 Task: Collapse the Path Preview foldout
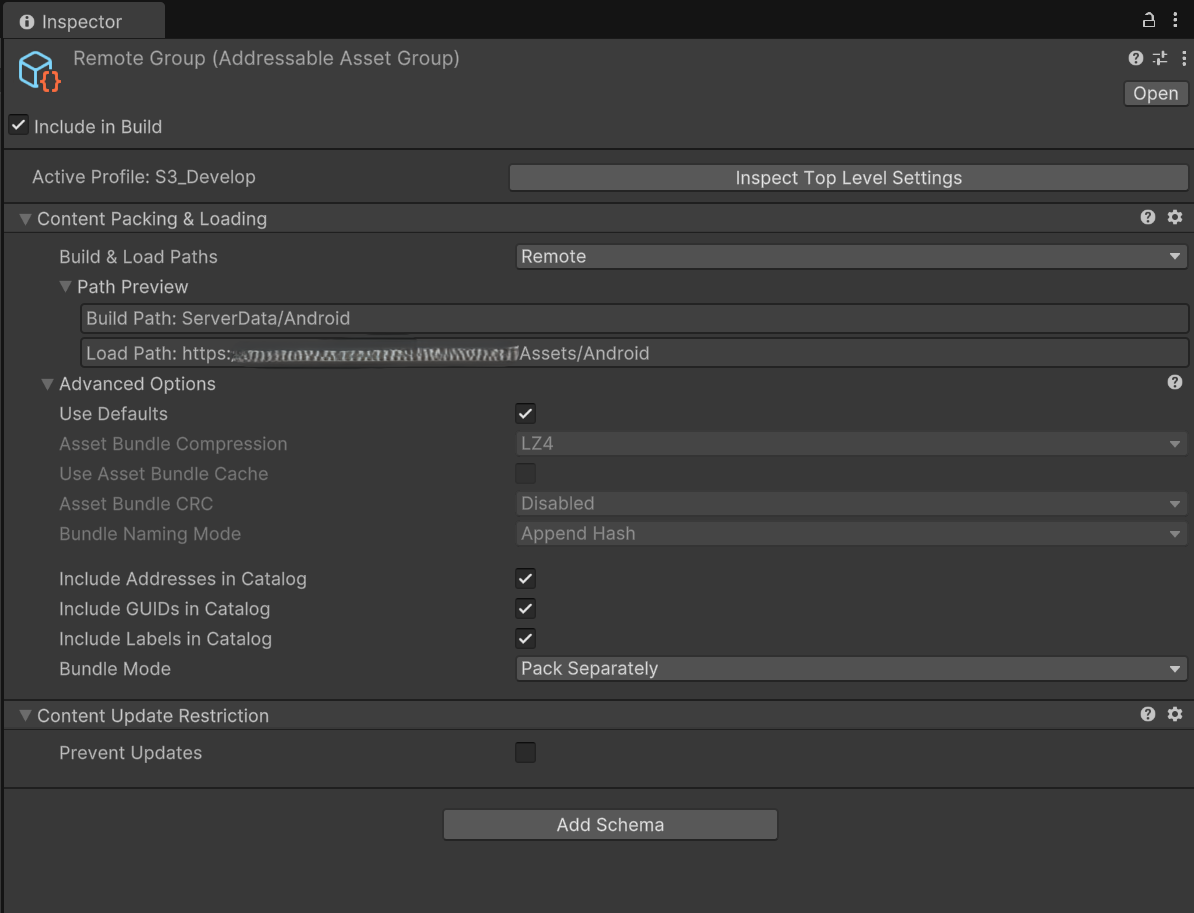tap(65, 286)
